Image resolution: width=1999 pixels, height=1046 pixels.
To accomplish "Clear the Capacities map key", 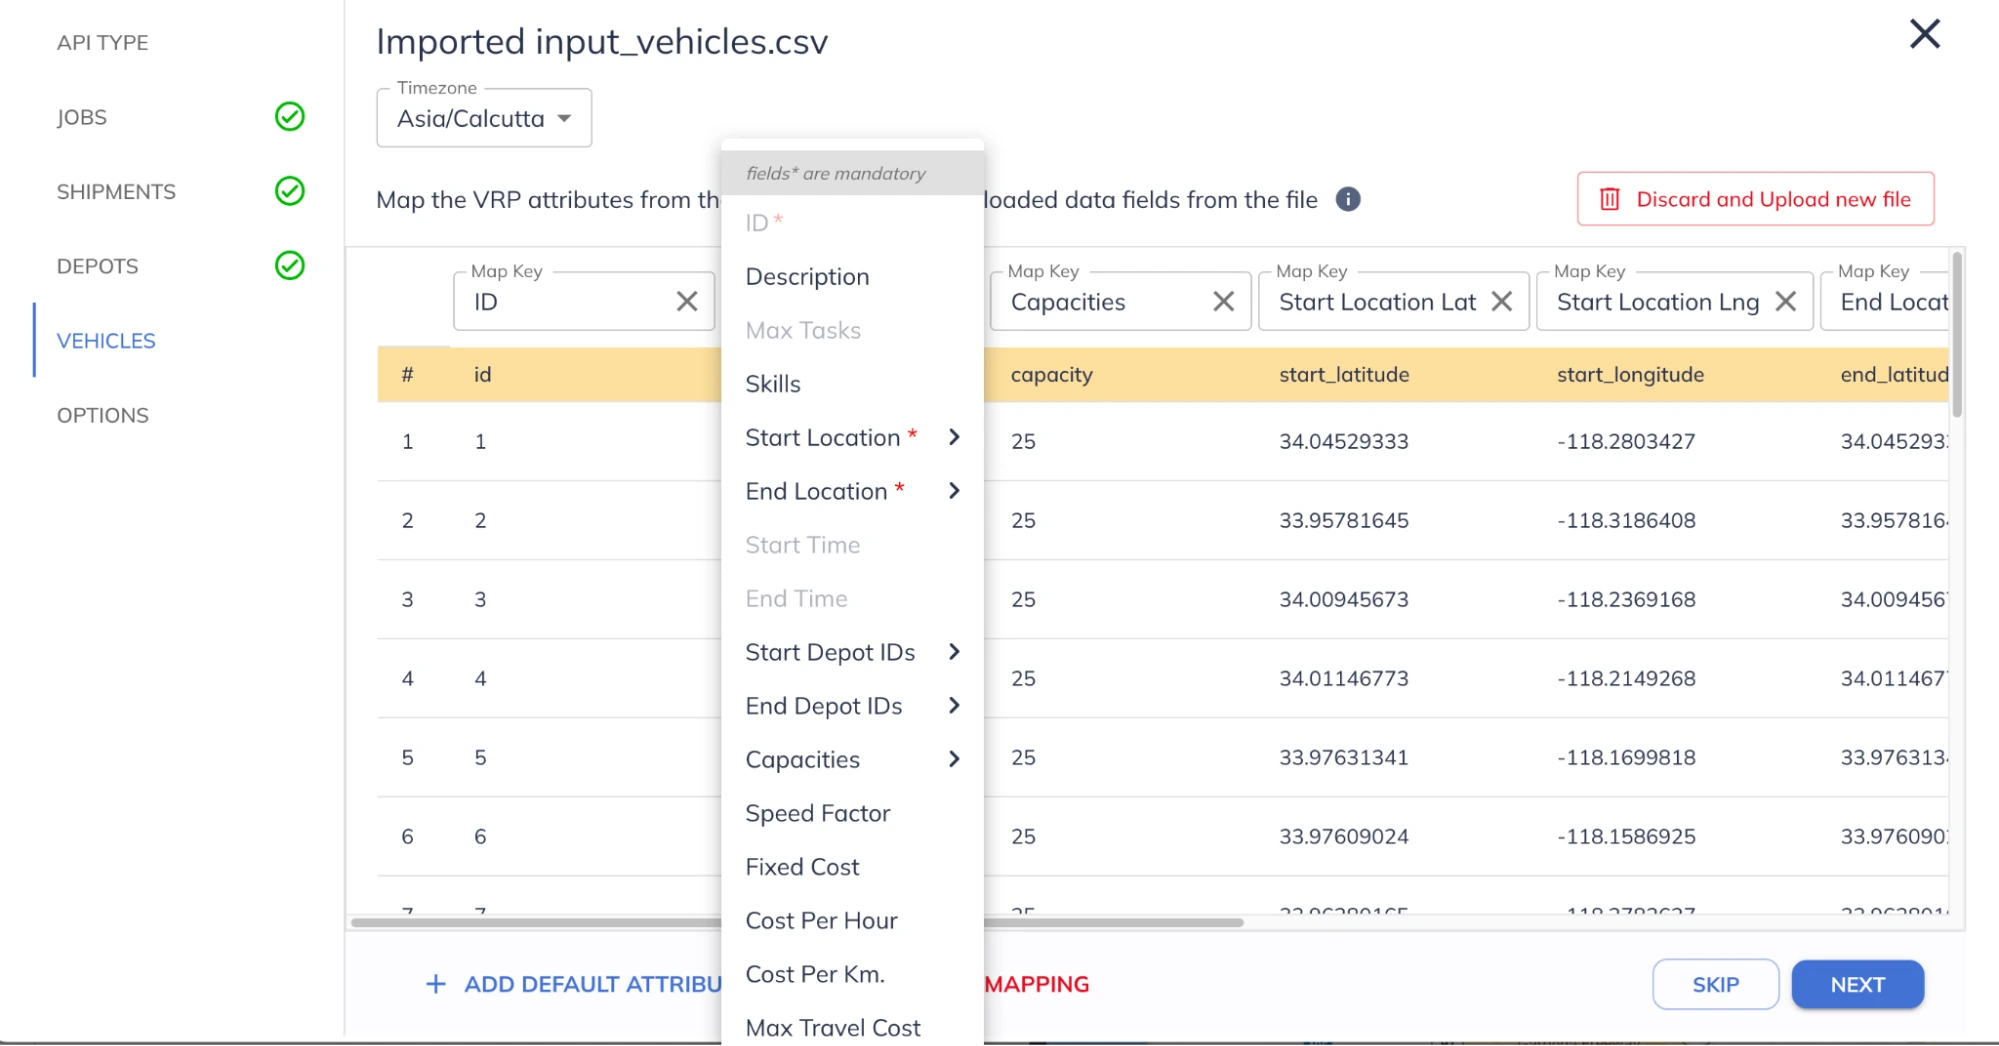I will [1223, 301].
